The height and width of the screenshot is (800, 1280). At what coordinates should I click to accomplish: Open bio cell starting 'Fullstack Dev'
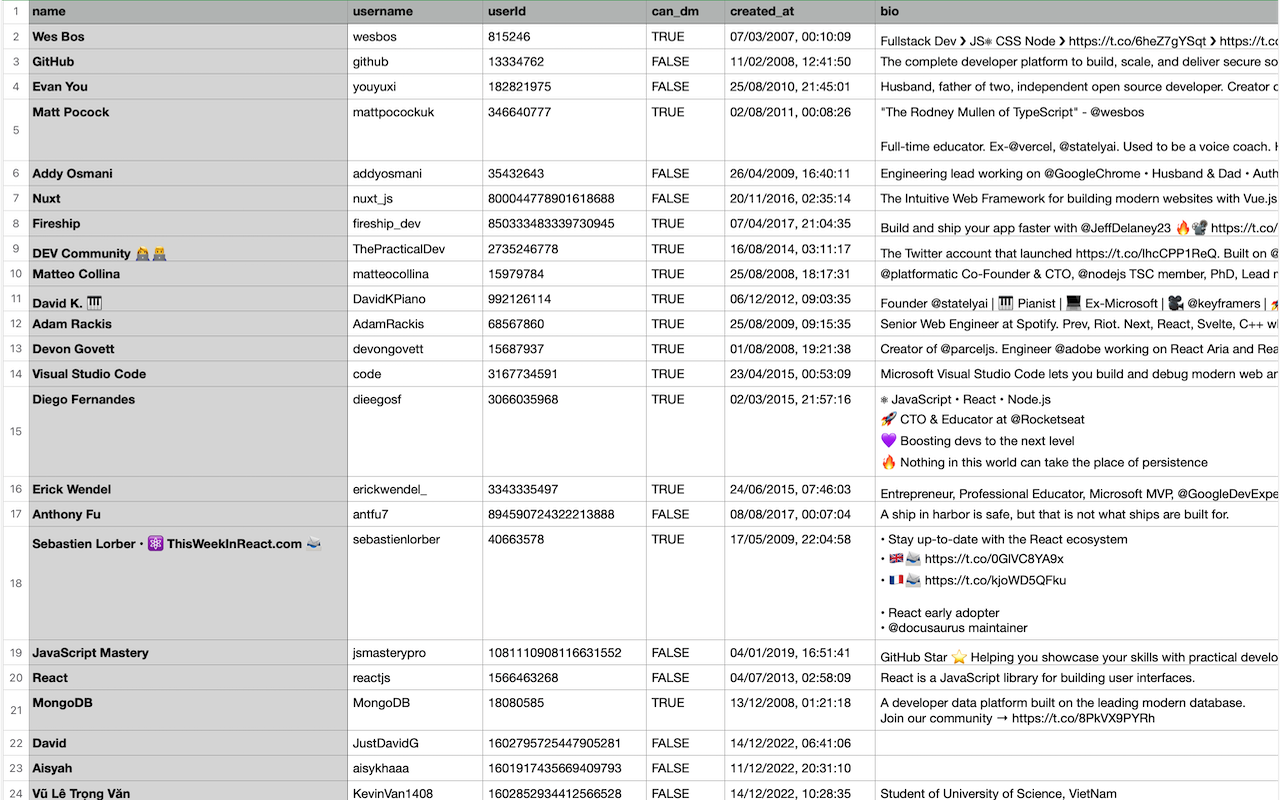[x=1077, y=37]
